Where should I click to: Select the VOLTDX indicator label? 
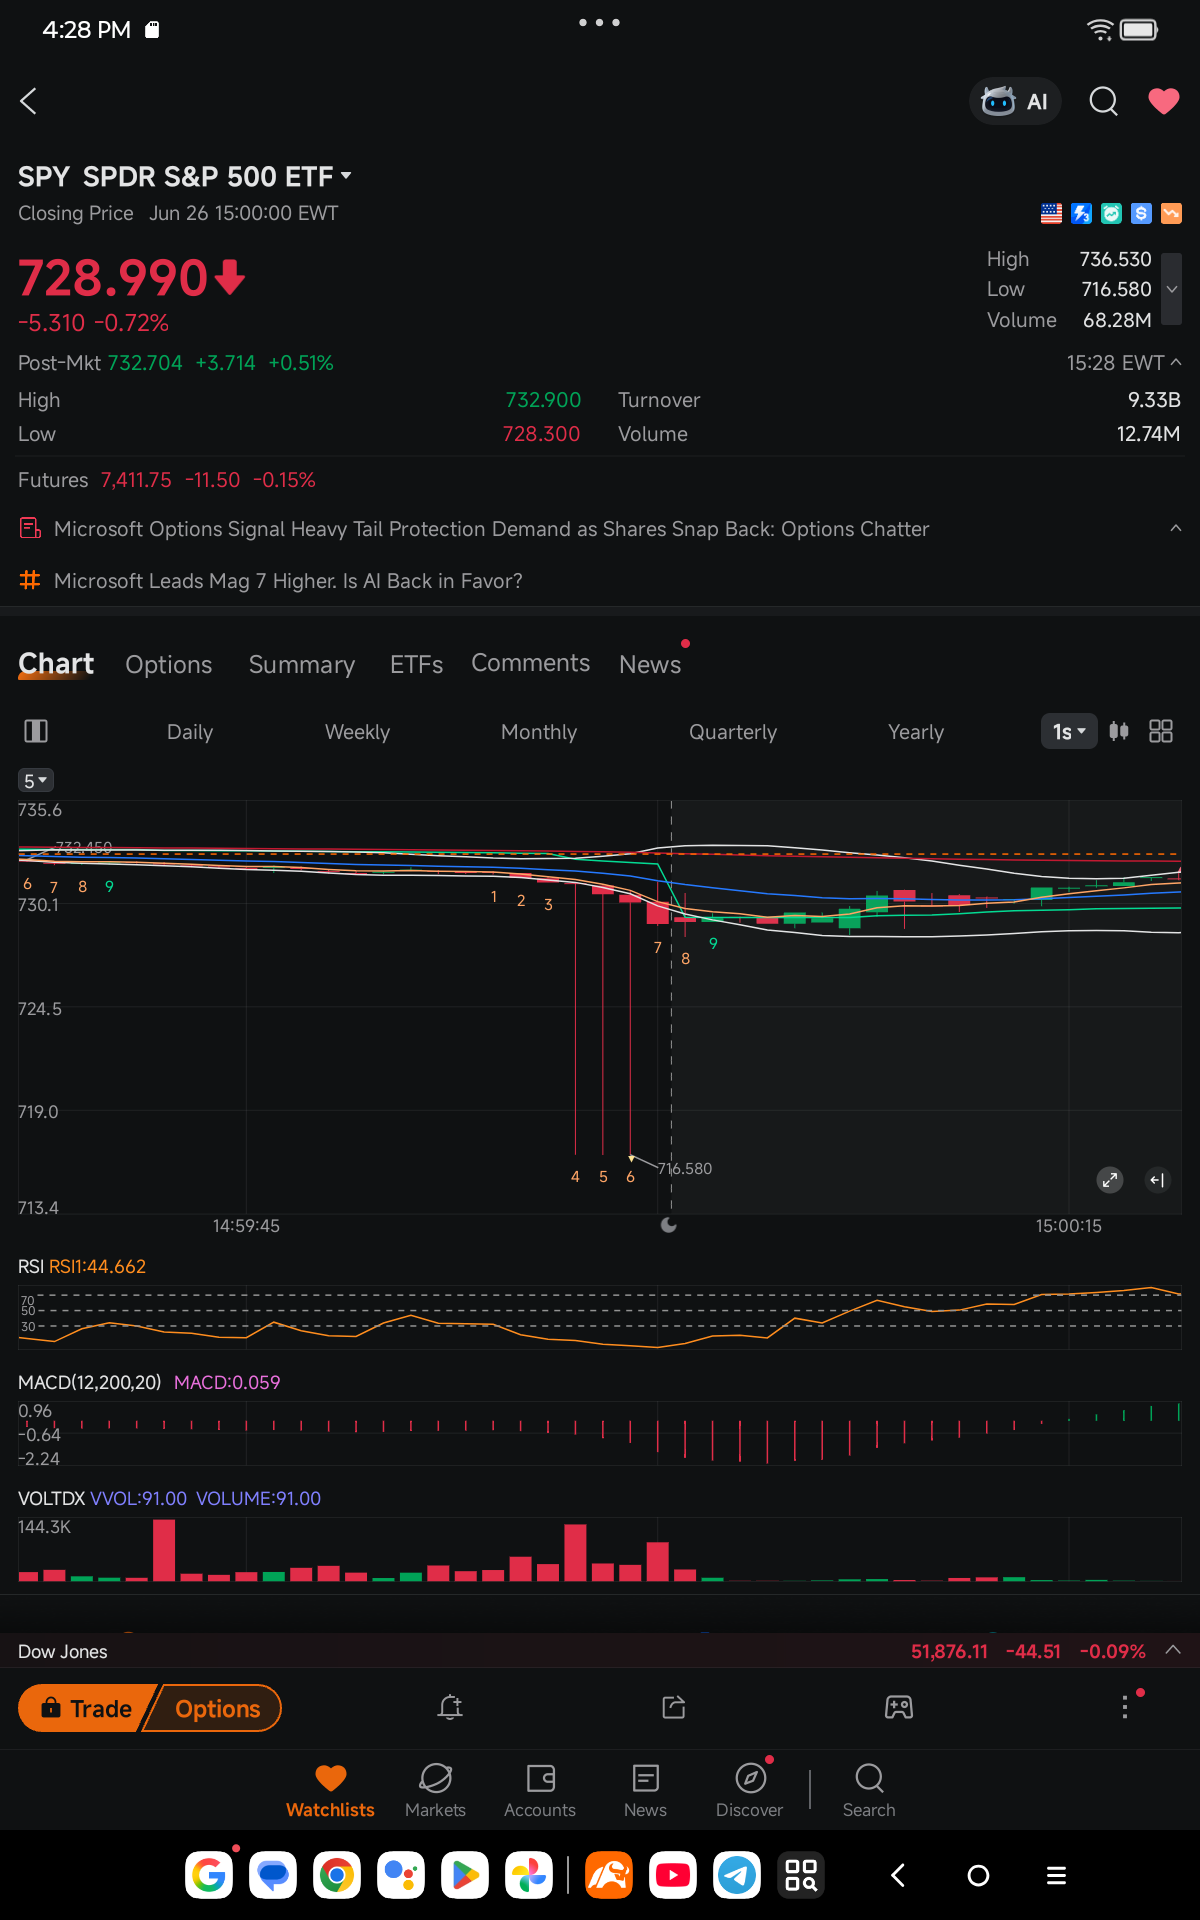pyautogui.click(x=52, y=1499)
